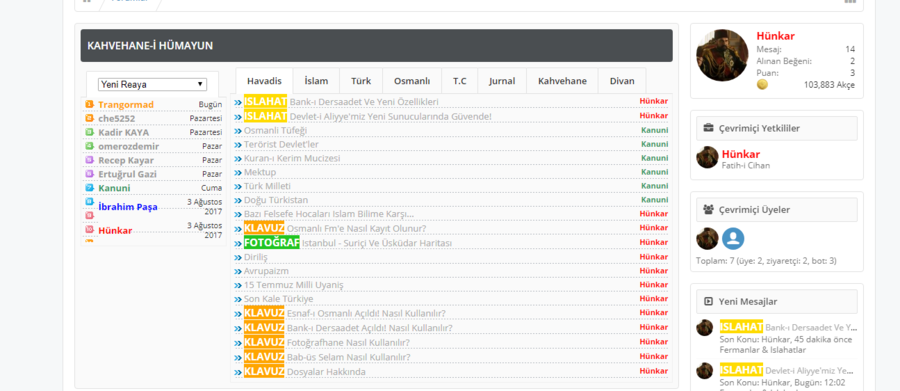The width and height of the screenshot is (900, 391).
Task: Select the Kahvehane tab
Action: tap(562, 81)
